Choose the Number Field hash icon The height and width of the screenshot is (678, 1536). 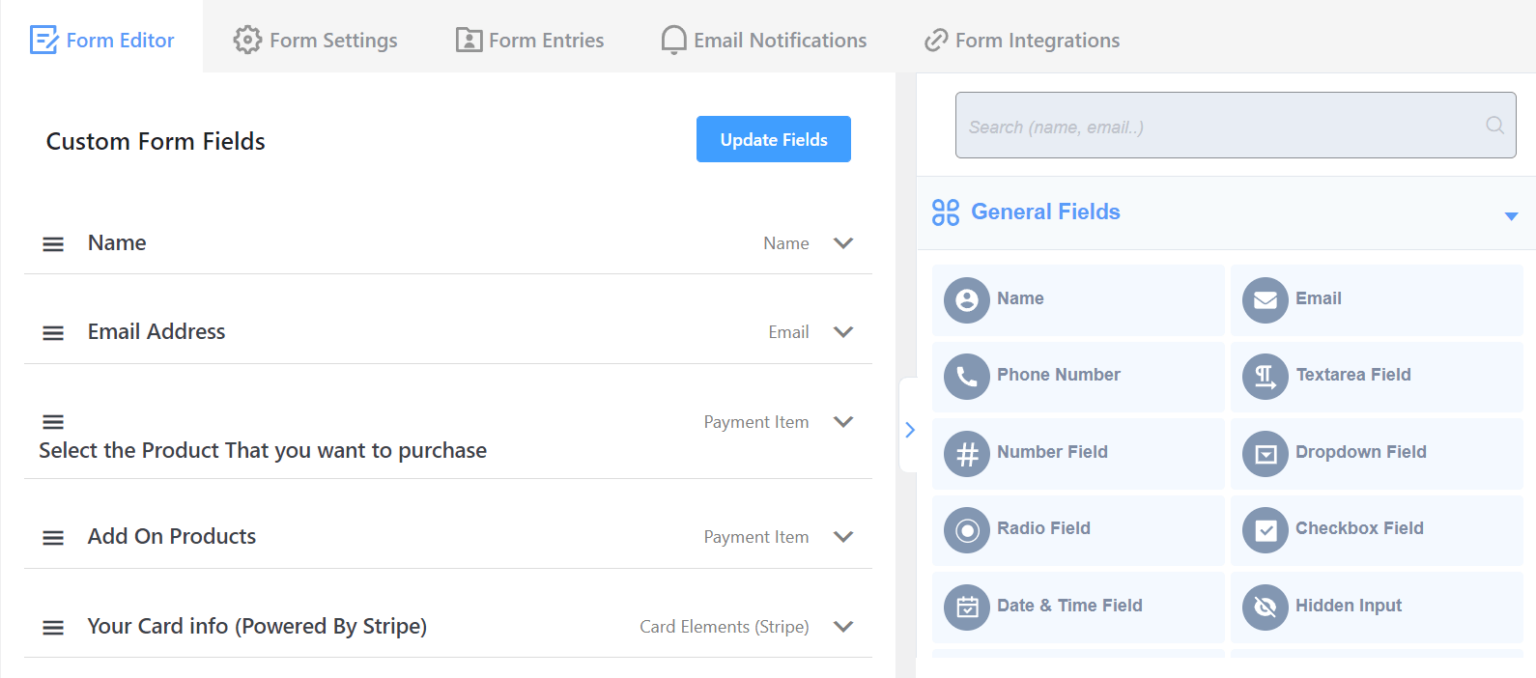(x=966, y=453)
